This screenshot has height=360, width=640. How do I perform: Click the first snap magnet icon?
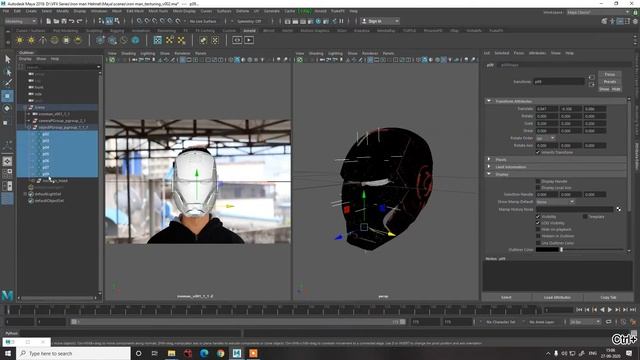pos(140,21)
